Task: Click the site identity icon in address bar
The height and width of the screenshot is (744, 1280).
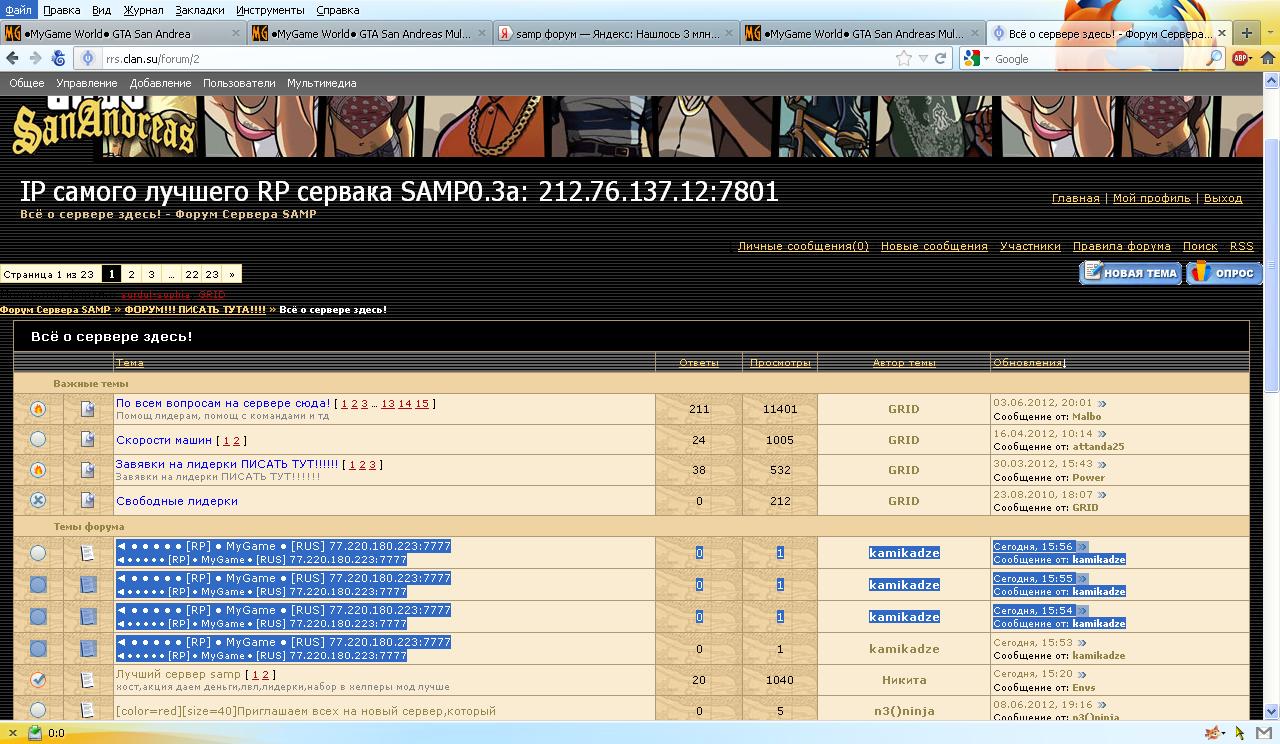Action: click(88, 58)
